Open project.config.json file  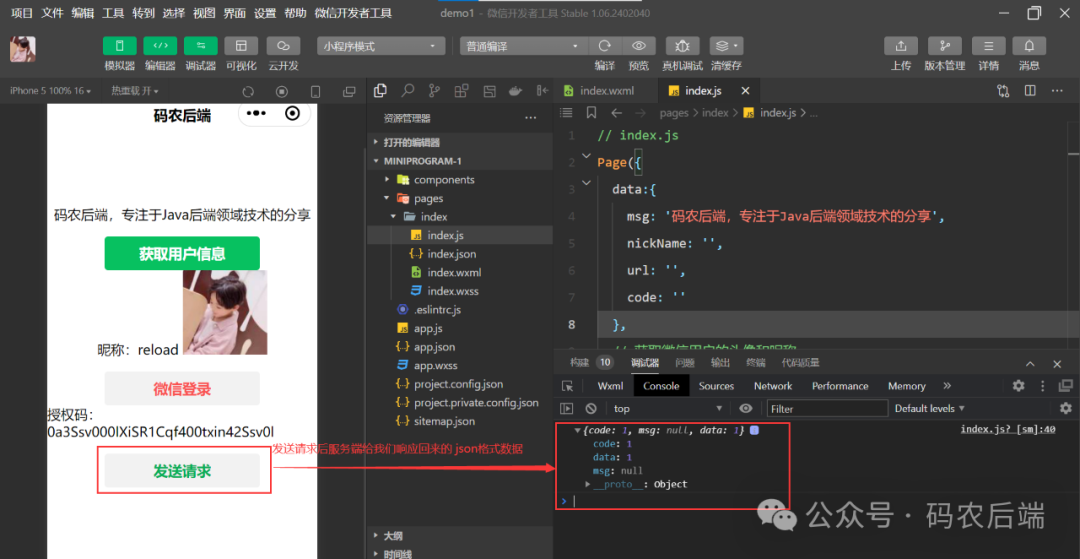click(460, 384)
